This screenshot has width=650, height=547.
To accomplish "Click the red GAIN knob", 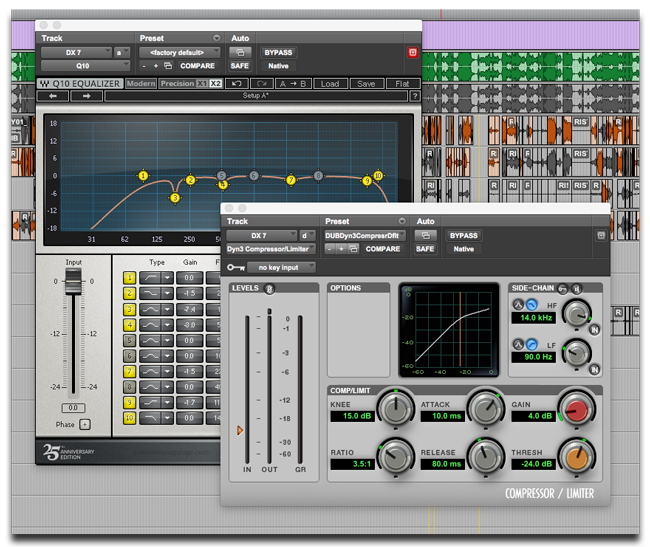I will 577,409.
